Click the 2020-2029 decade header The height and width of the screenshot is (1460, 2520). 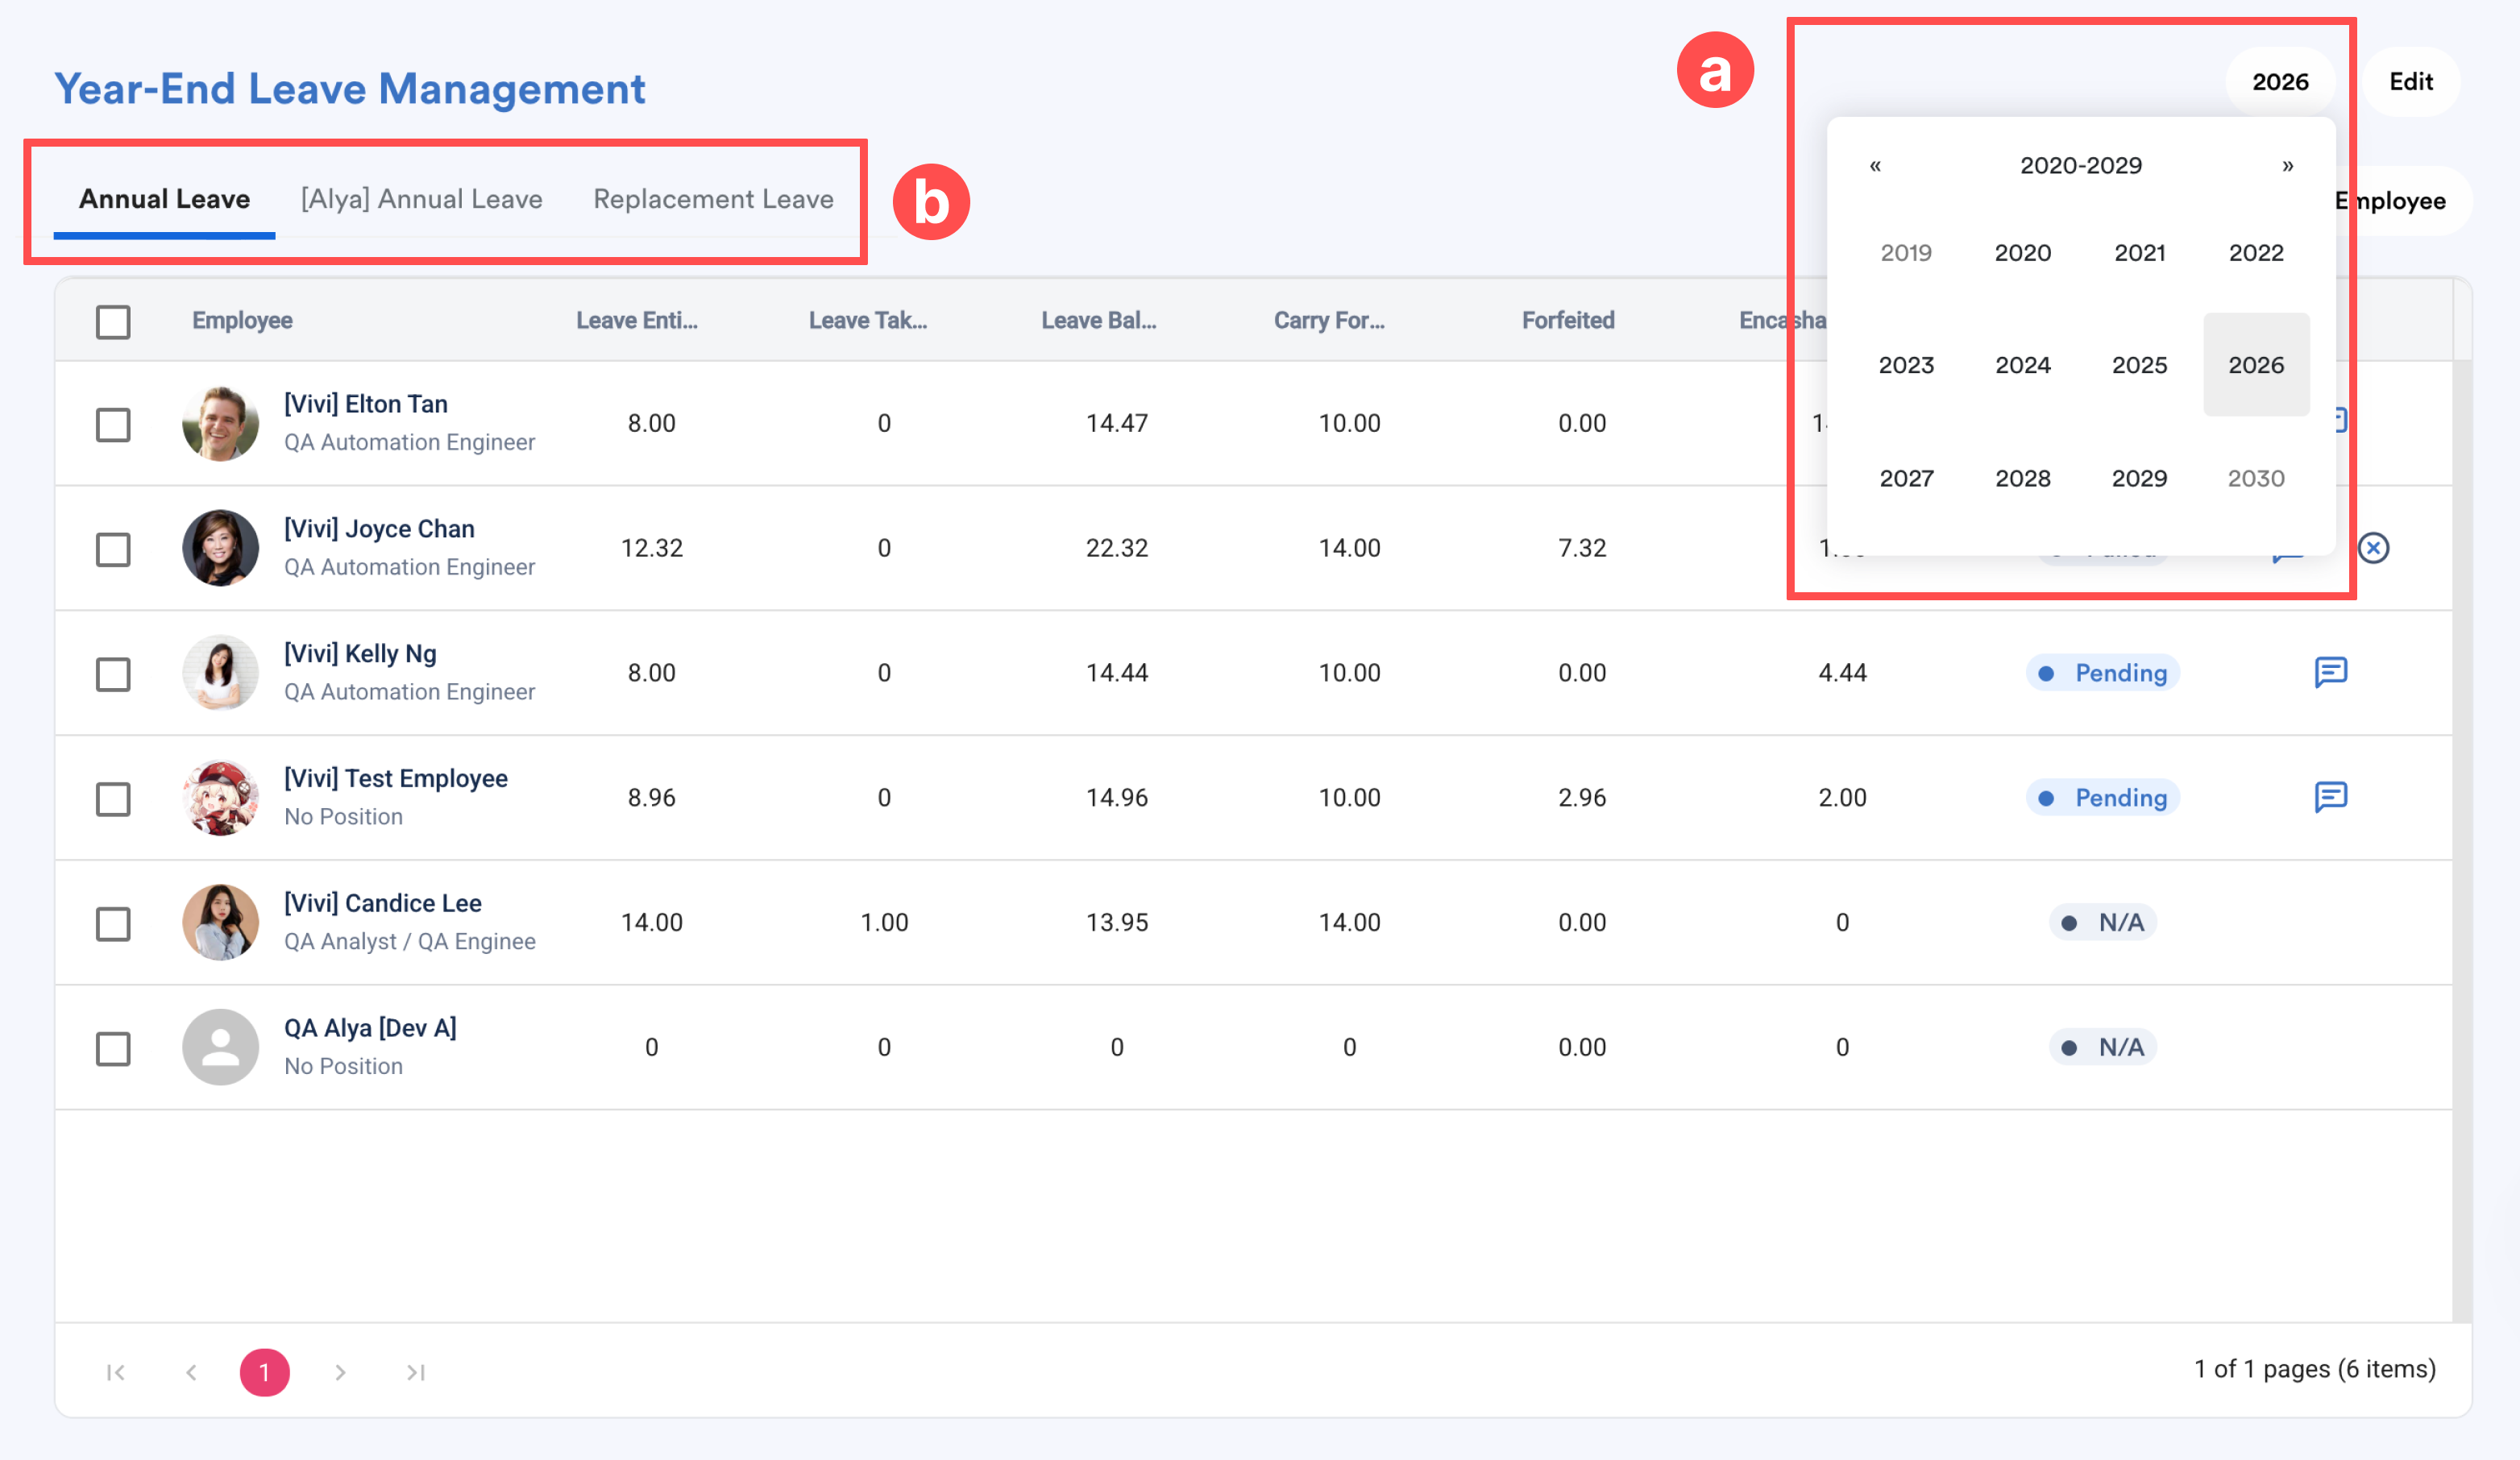click(x=2080, y=166)
